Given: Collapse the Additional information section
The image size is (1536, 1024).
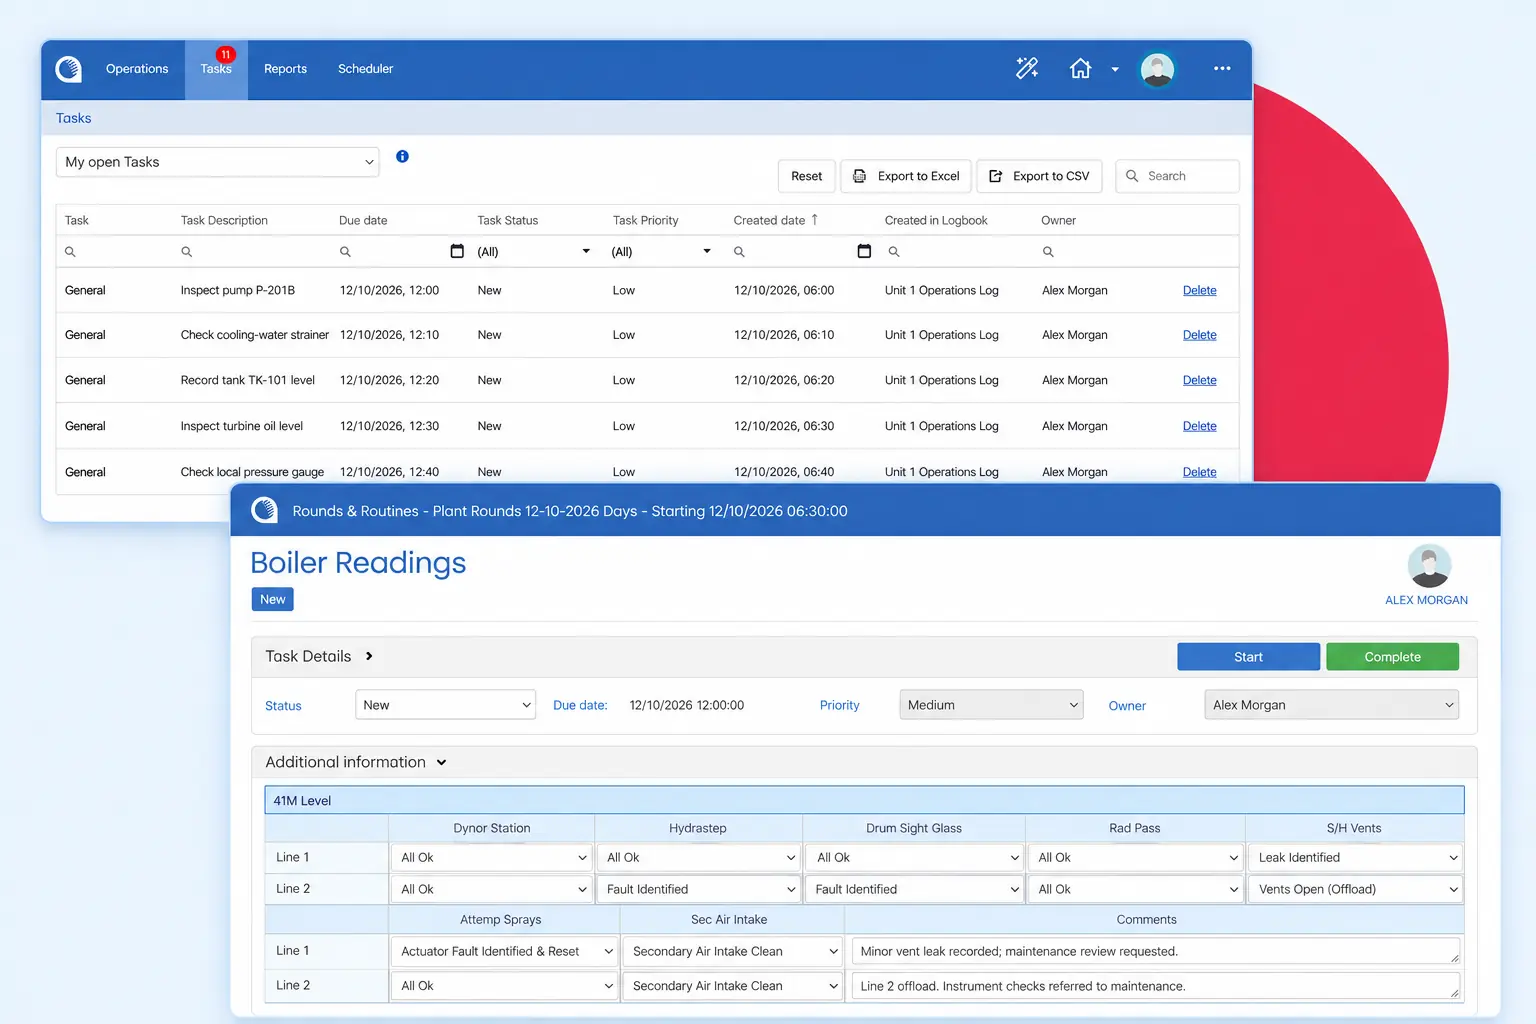Looking at the screenshot, I should 441,762.
